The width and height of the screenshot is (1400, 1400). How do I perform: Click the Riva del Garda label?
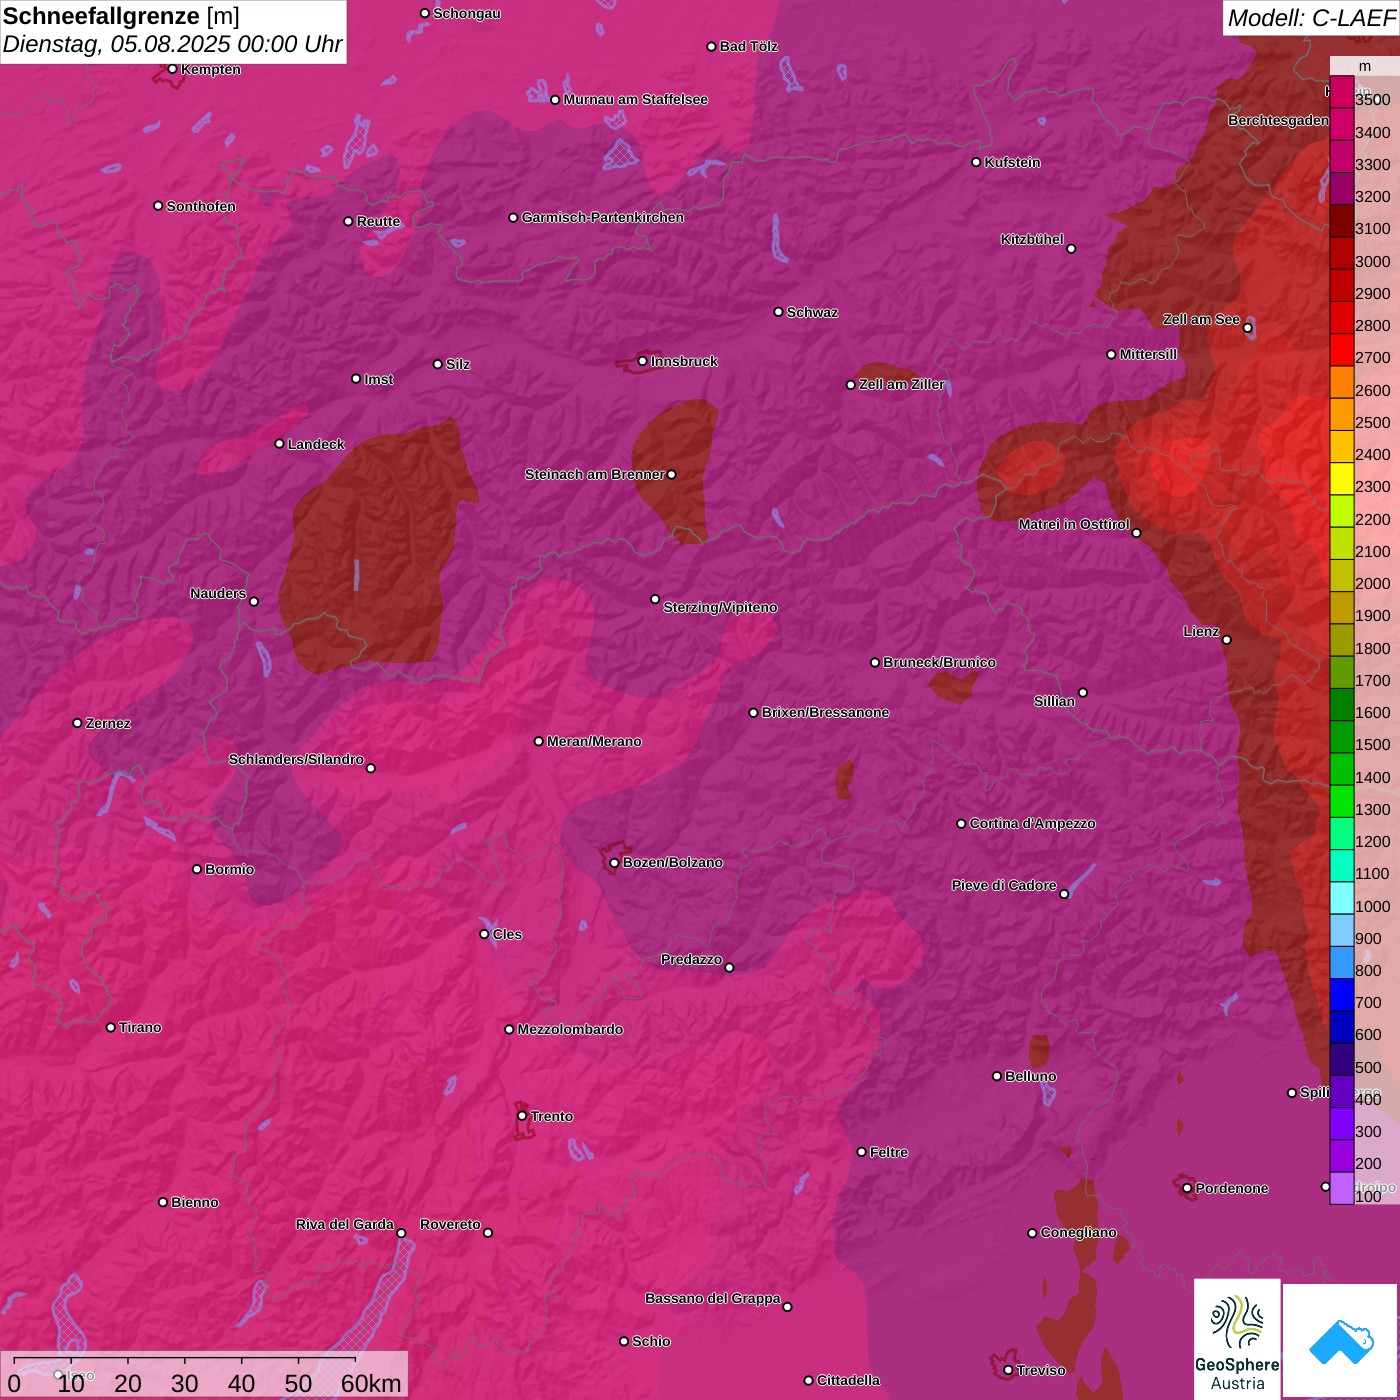click(x=345, y=1224)
